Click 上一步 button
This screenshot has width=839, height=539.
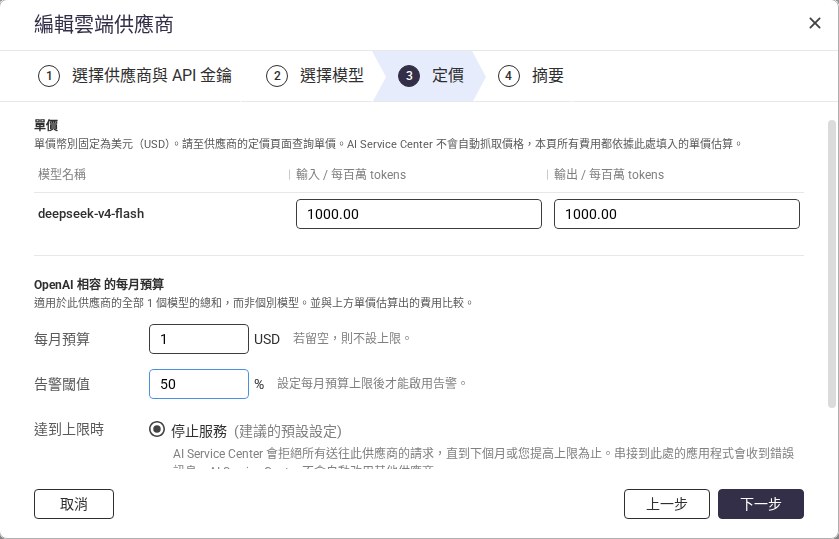pyautogui.click(x=667, y=504)
